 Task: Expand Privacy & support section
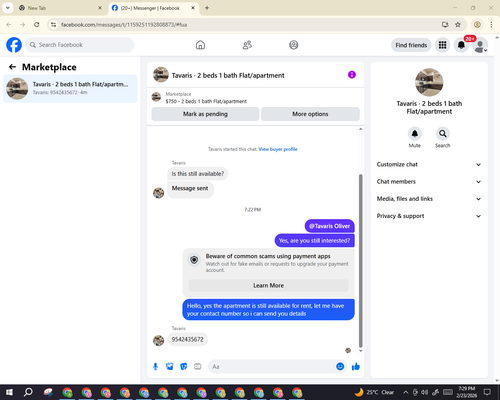coord(429,216)
